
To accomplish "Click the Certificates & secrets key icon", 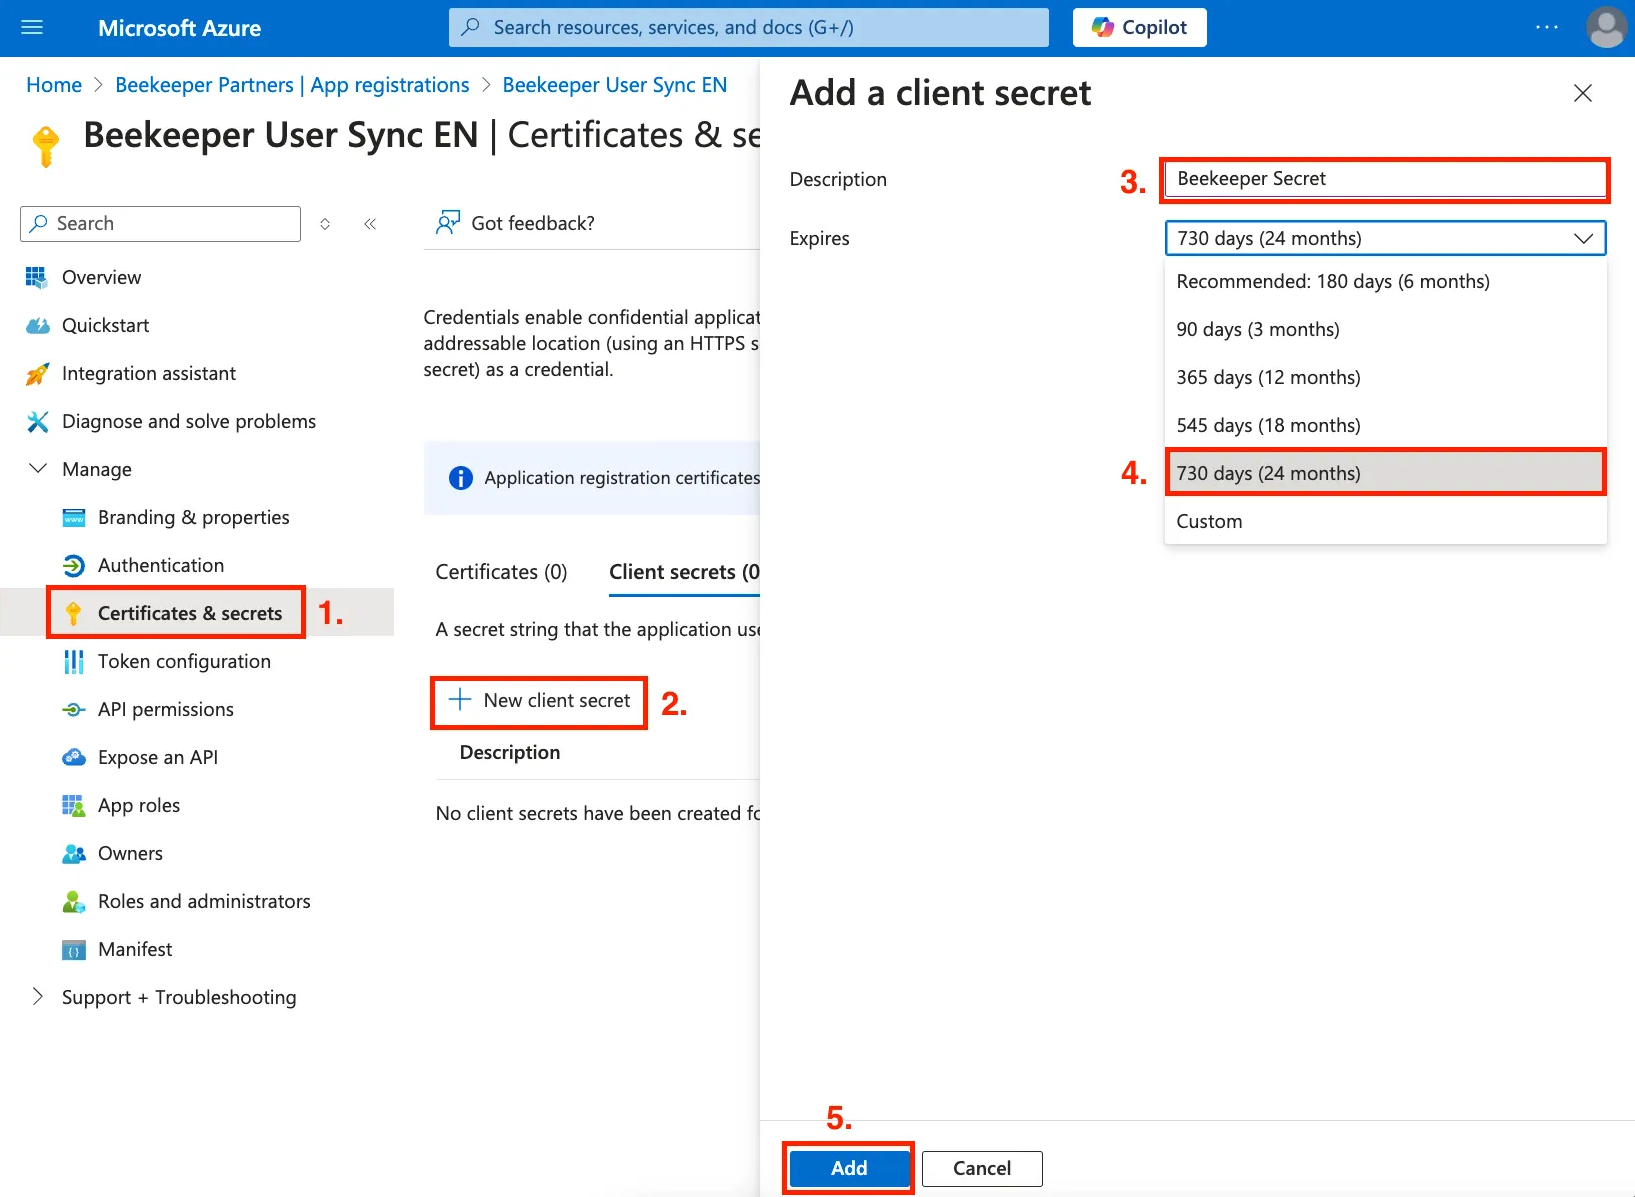I will tap(73, 614).
